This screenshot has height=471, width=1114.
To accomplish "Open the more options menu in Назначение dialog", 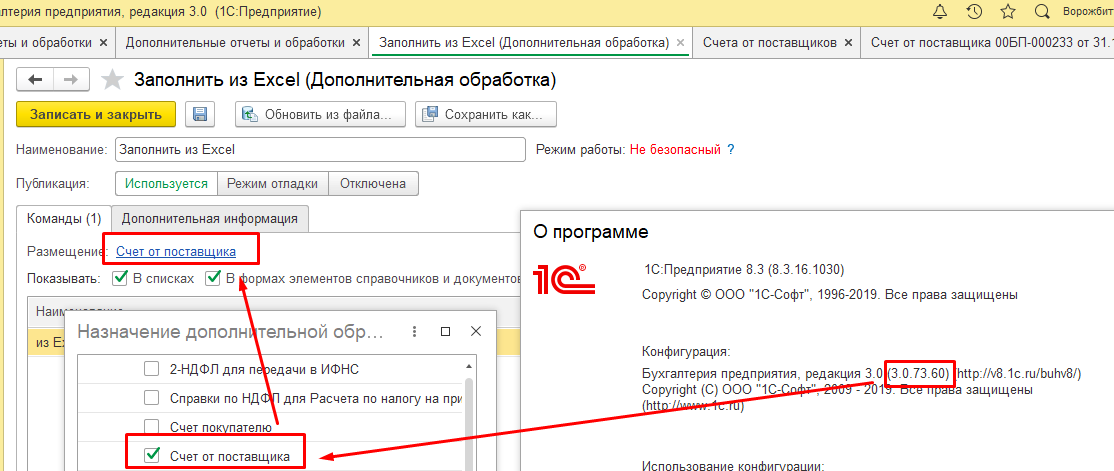I will coord(416,332).
